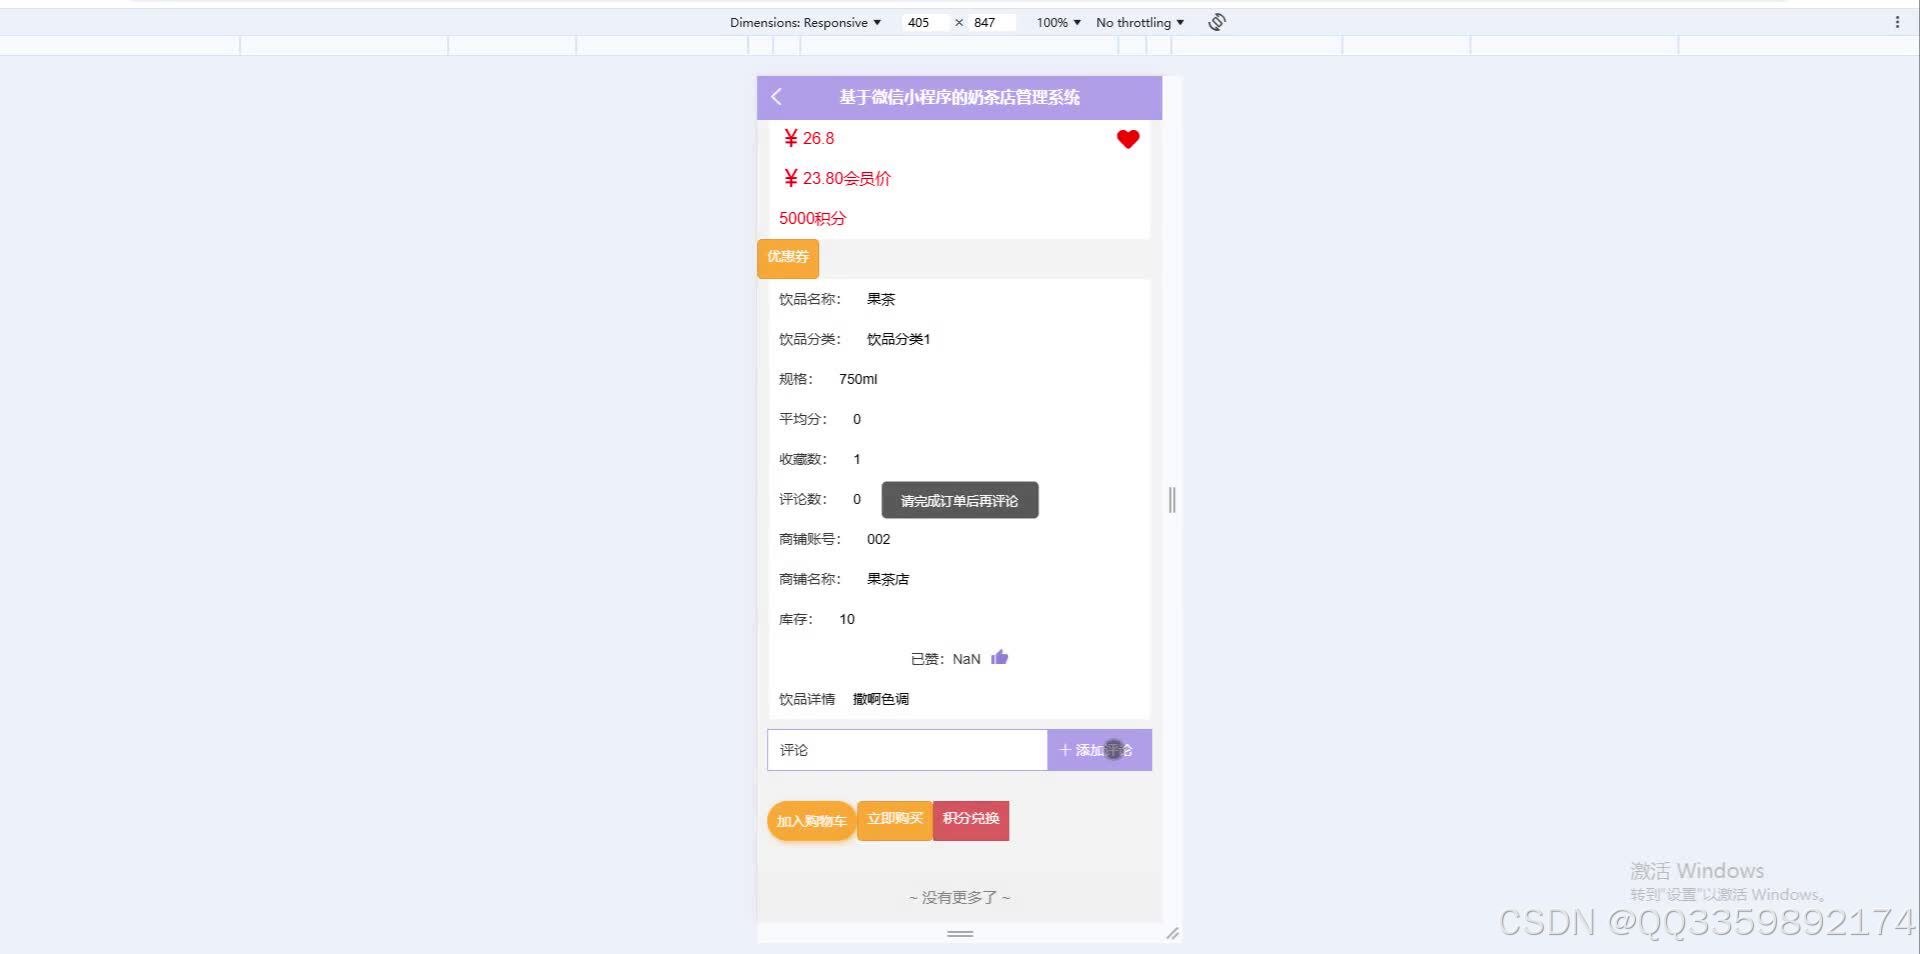
Task: Select the orange 优惠券 coupon tag
Action: coord(787,258)
